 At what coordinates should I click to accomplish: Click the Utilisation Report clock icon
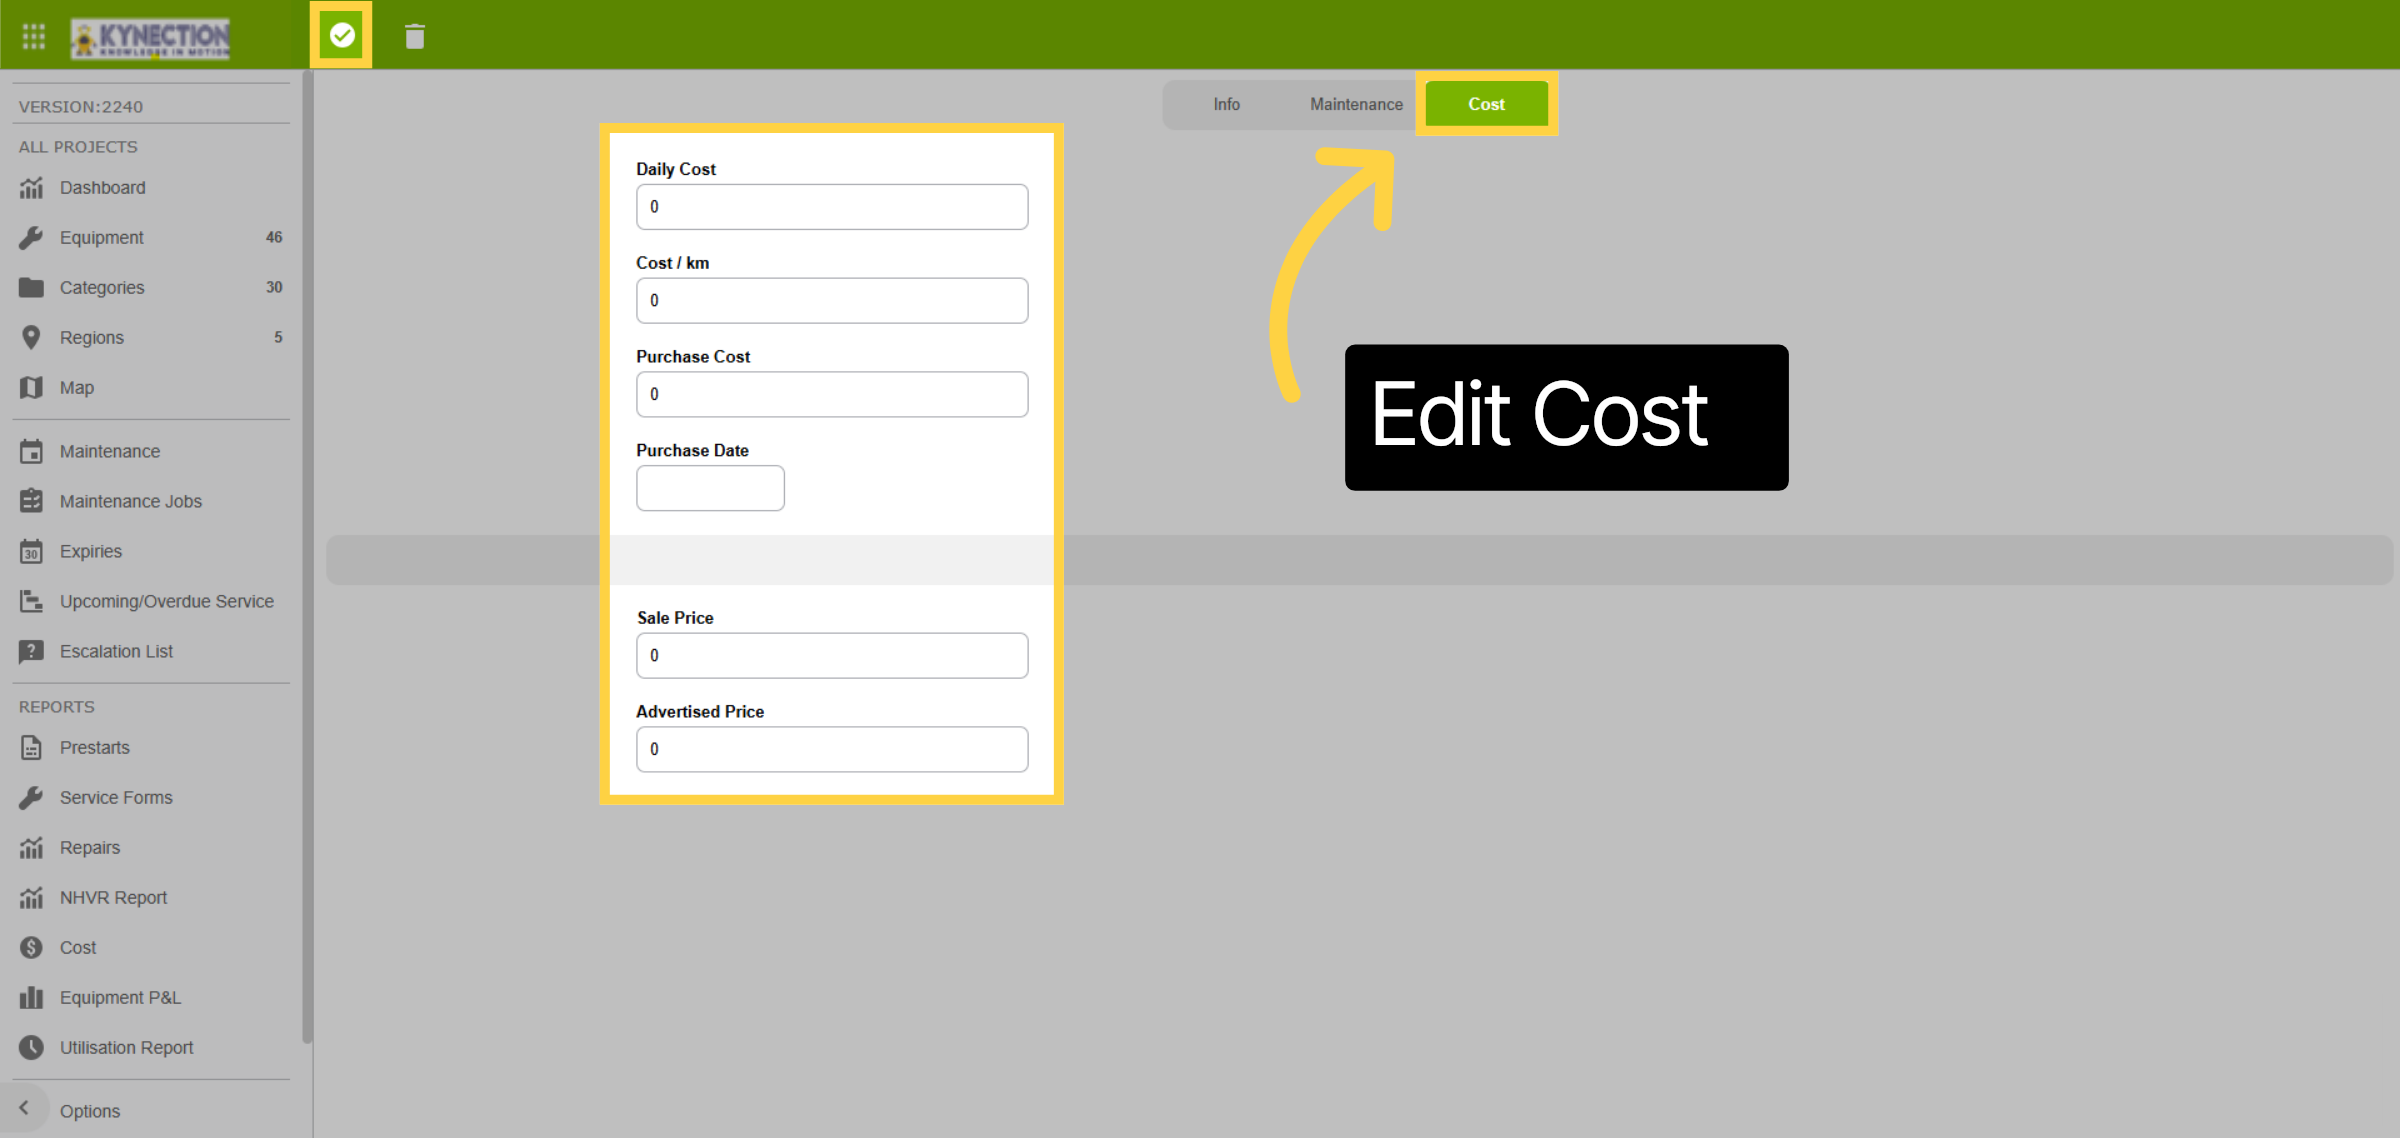click(32, 1048)
